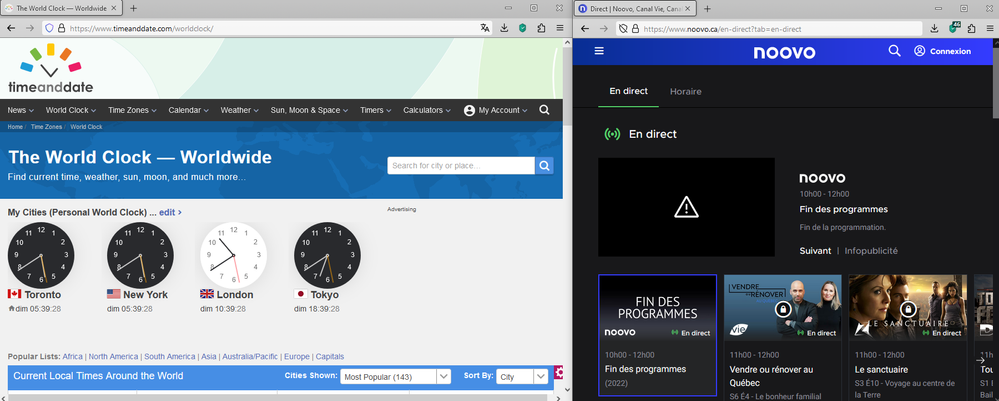Click the left page horizontal scrollbar
The height and width of the screenshot is (401, 999).
[x=277, y=398]
